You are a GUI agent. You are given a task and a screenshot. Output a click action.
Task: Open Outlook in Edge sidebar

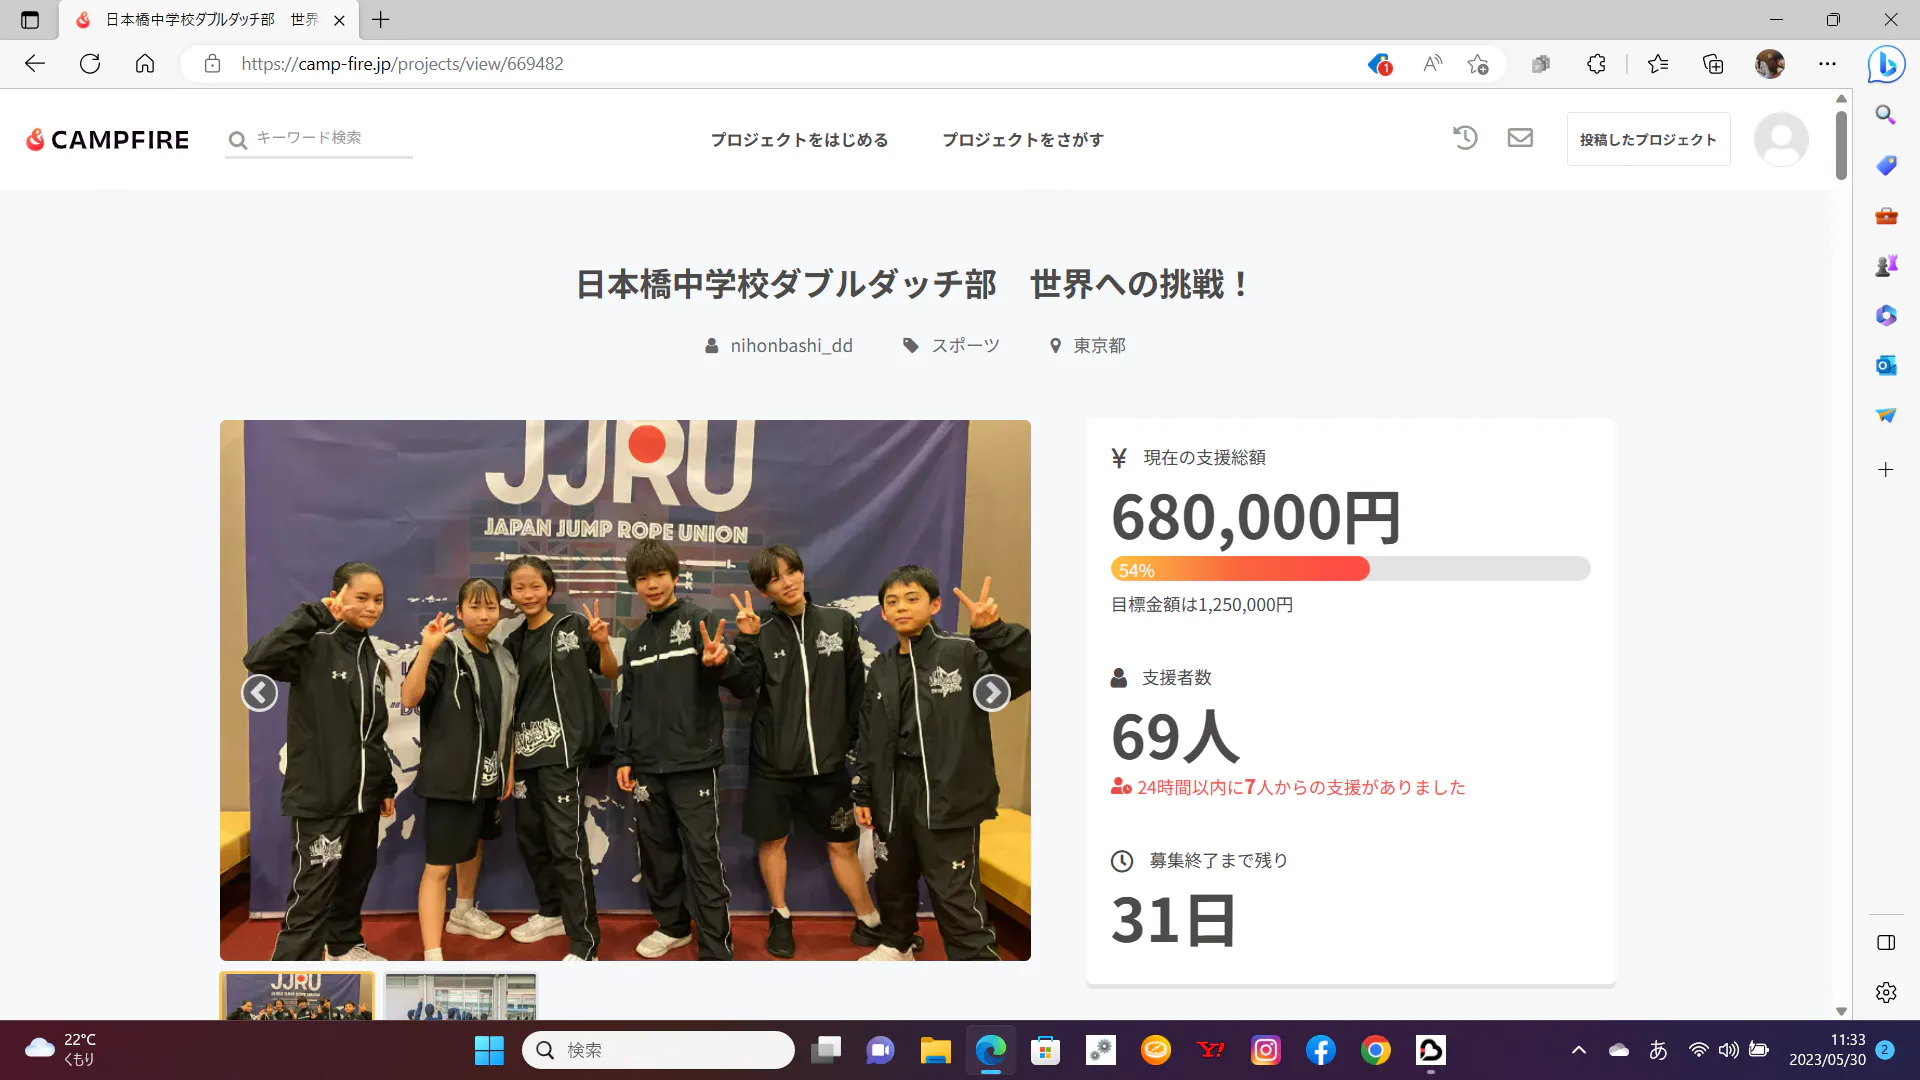(1886, 365)
